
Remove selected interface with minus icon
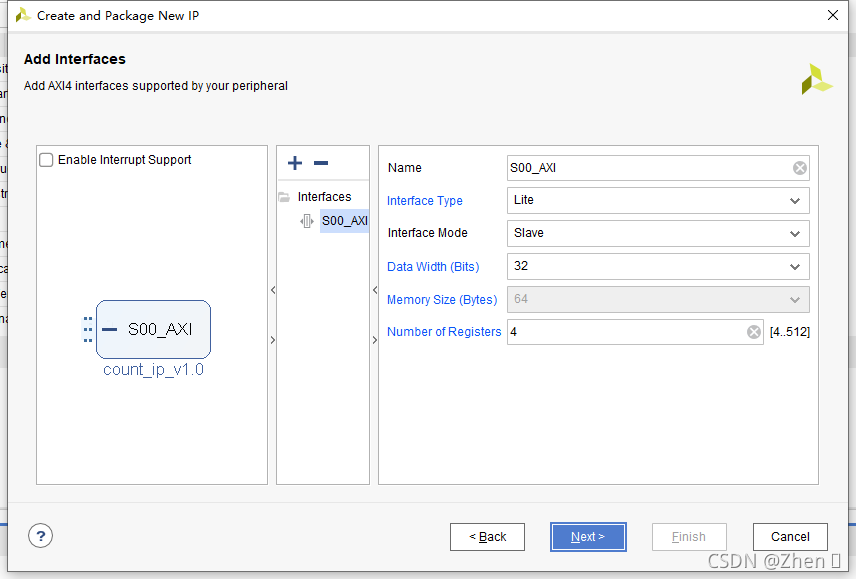click(x=321, y=163)
